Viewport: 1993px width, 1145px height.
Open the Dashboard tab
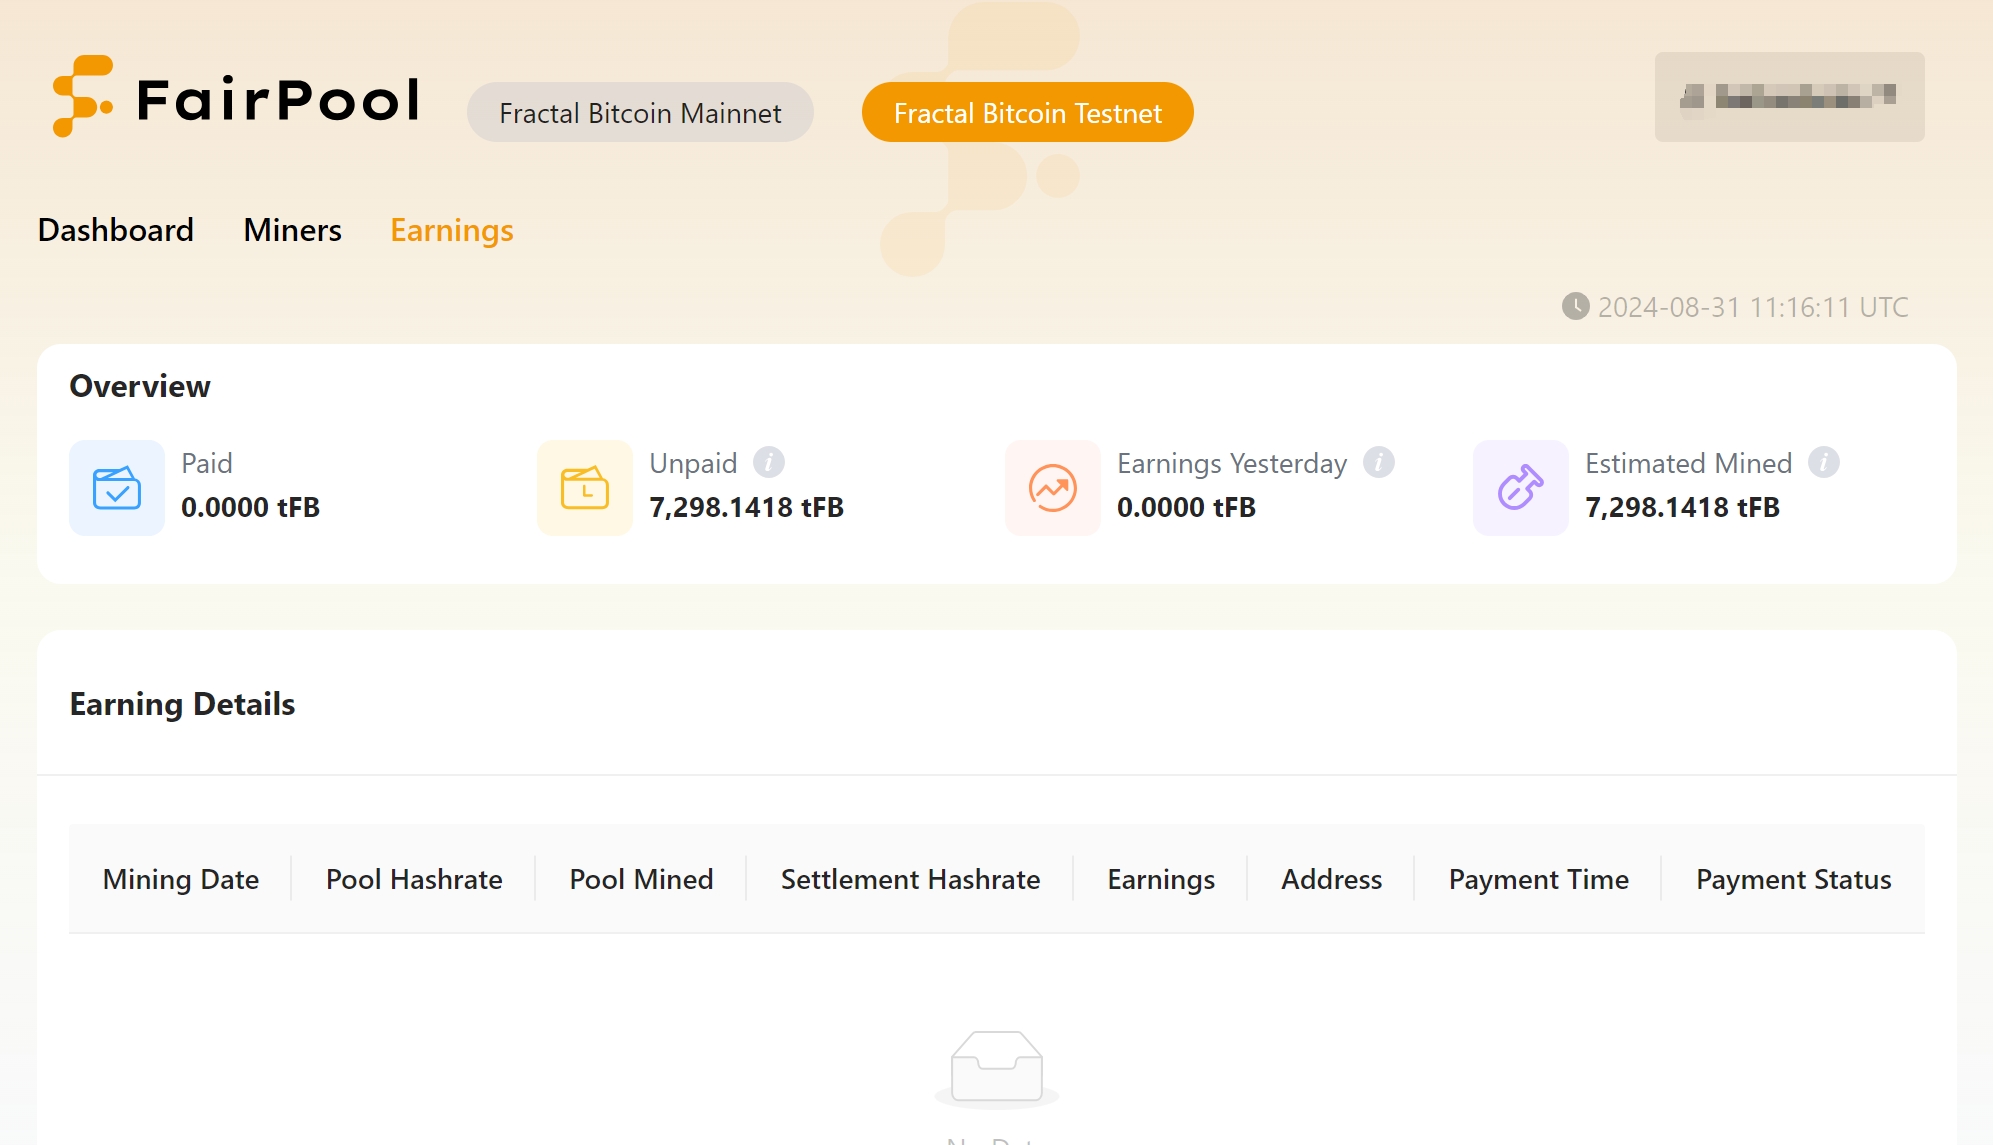(x=116, y=230)
